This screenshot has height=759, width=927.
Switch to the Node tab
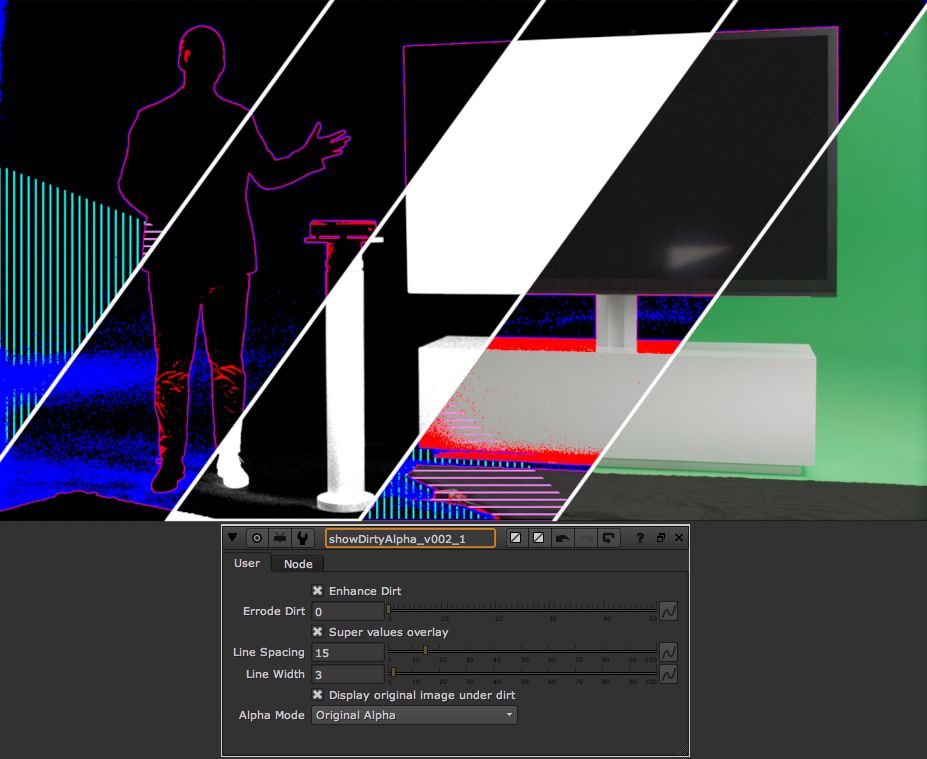point(297,563)
